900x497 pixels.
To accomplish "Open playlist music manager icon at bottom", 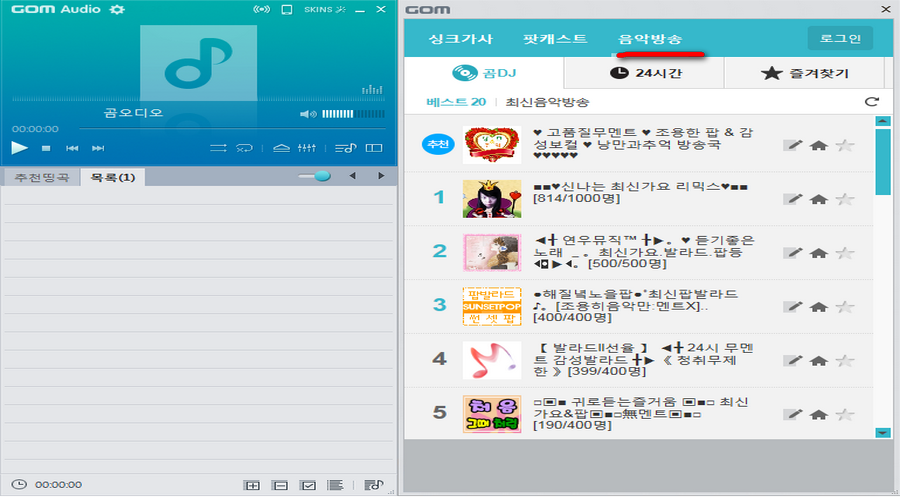I will [374, 485].
